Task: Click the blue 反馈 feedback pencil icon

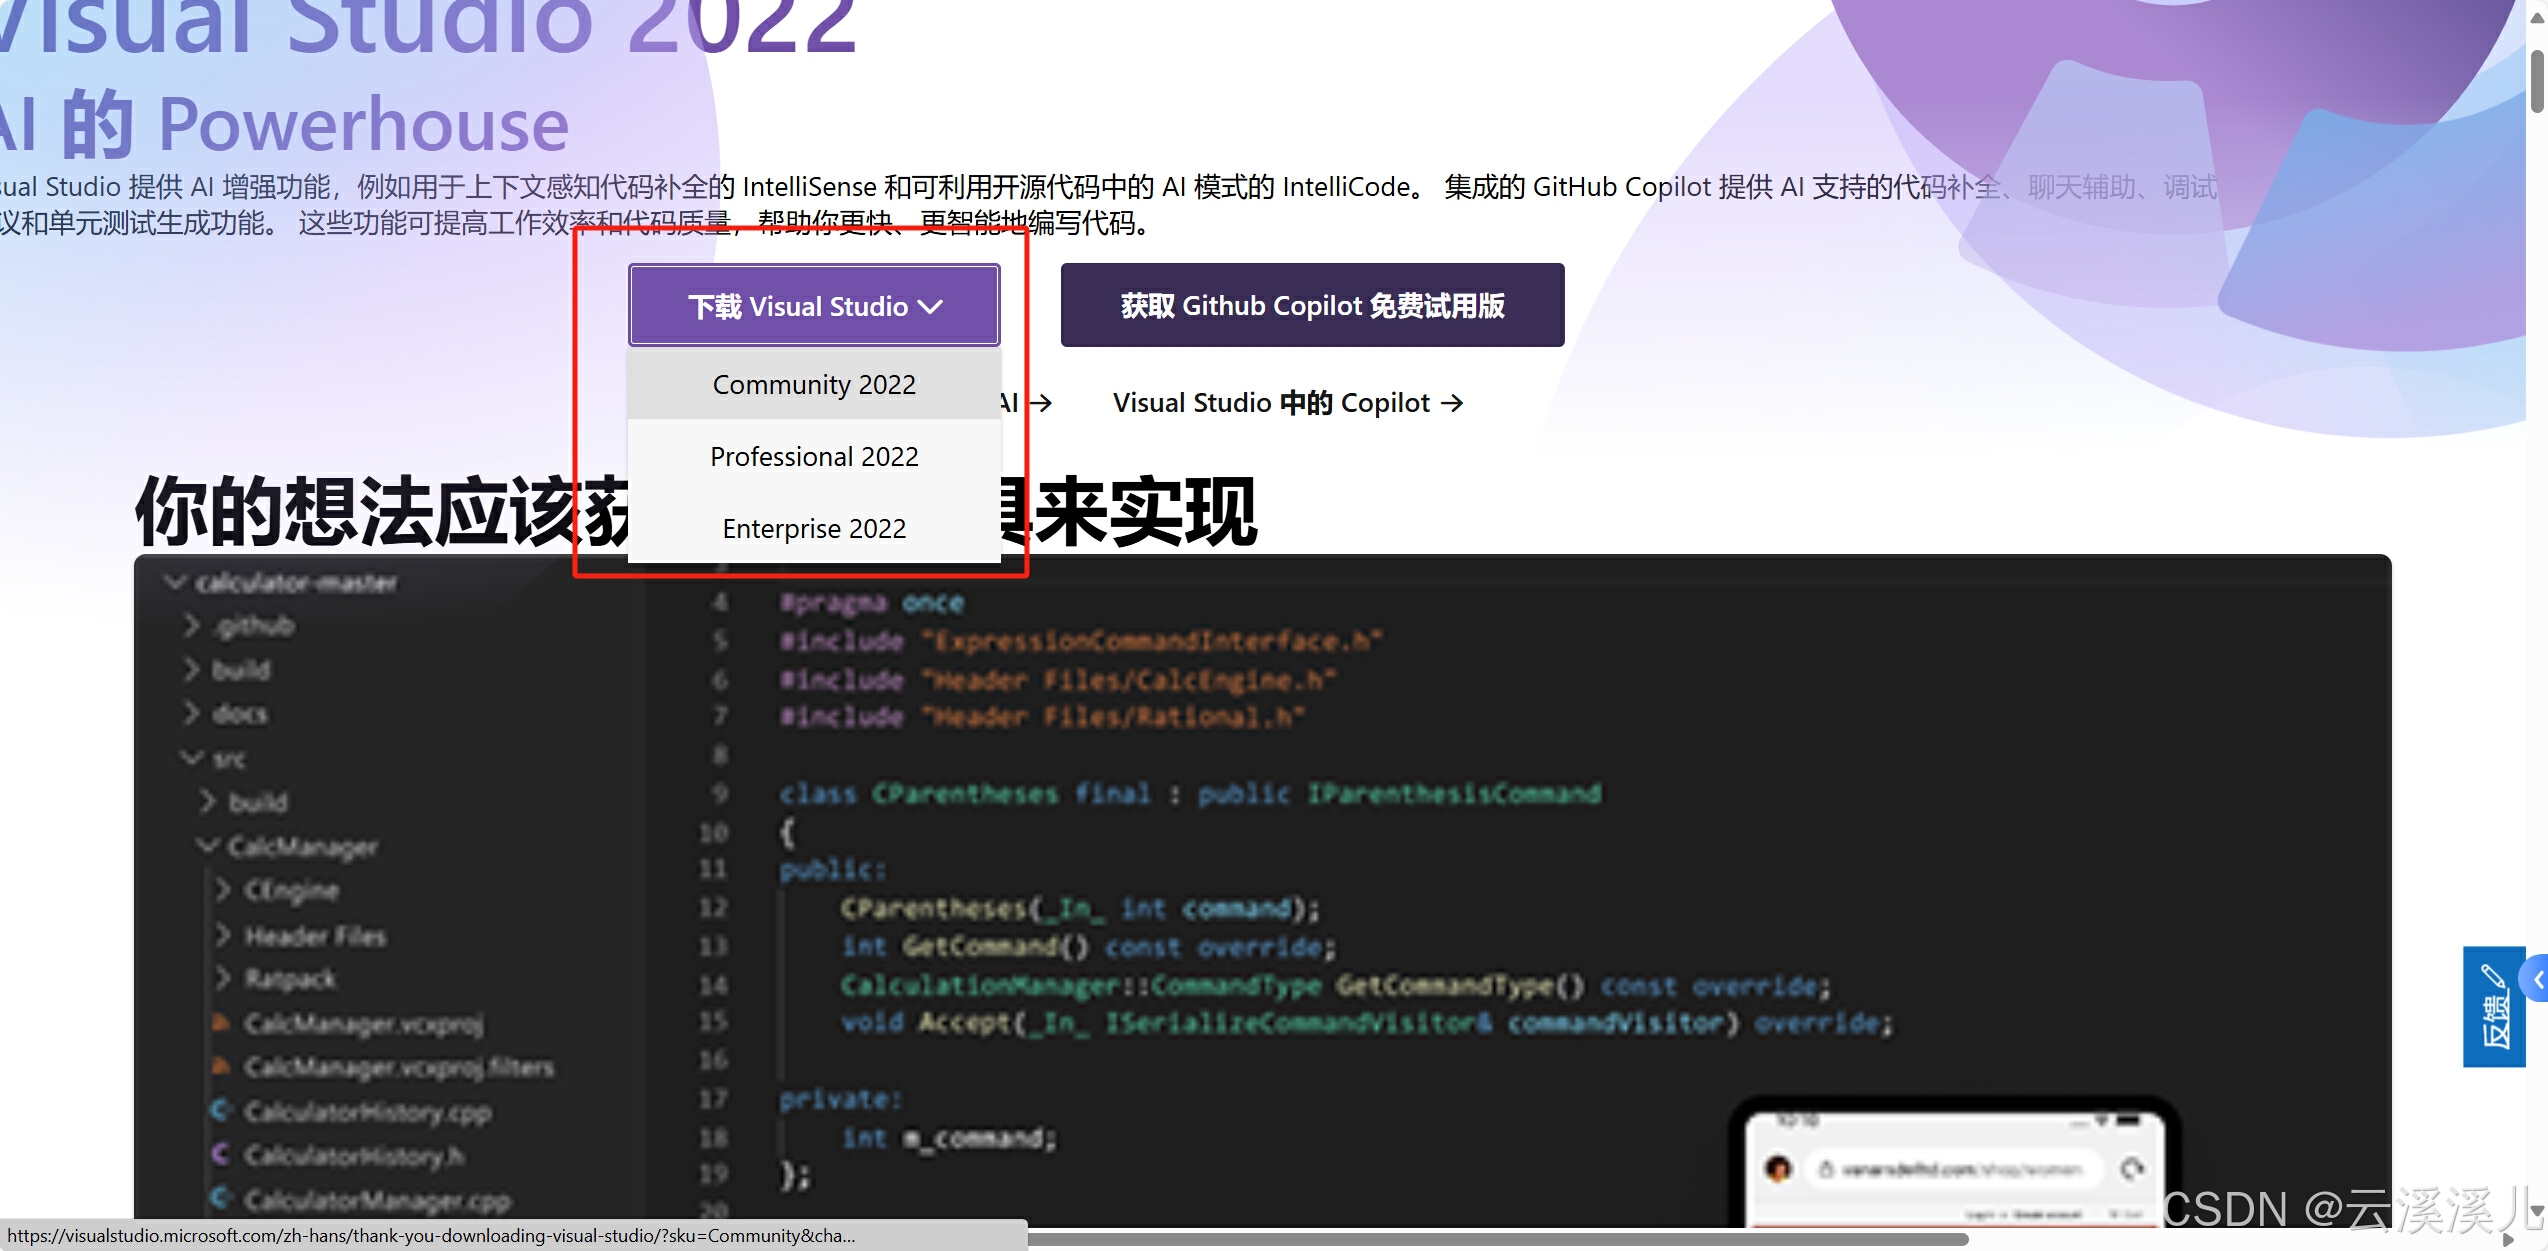Action: coord(2493,977)
